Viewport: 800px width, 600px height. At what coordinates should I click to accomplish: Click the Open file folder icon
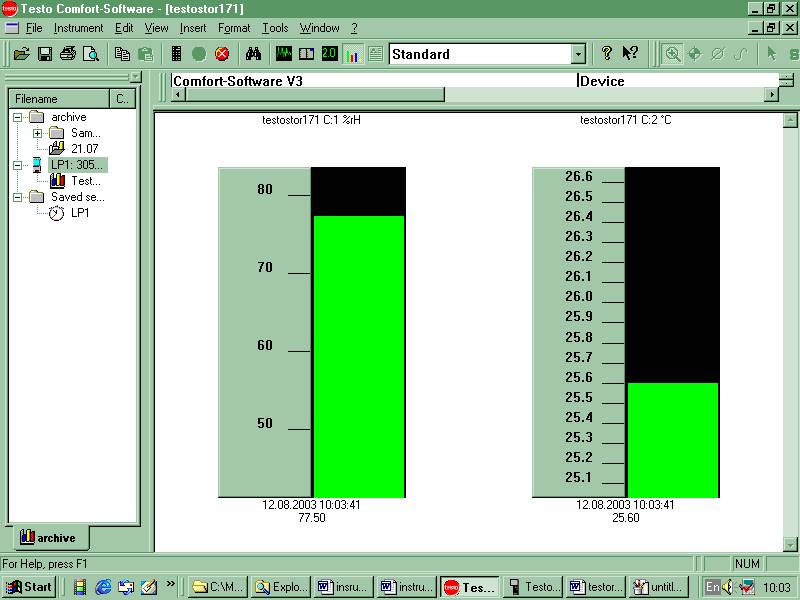[21, 54]
